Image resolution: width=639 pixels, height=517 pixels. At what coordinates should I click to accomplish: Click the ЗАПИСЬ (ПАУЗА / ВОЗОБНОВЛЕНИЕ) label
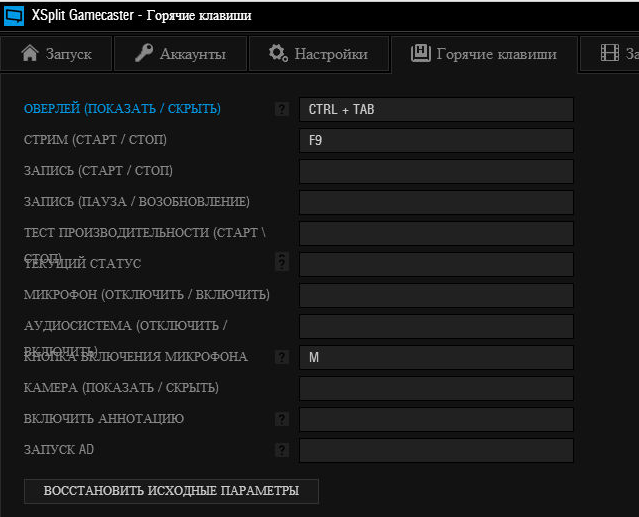pos(137,202)
